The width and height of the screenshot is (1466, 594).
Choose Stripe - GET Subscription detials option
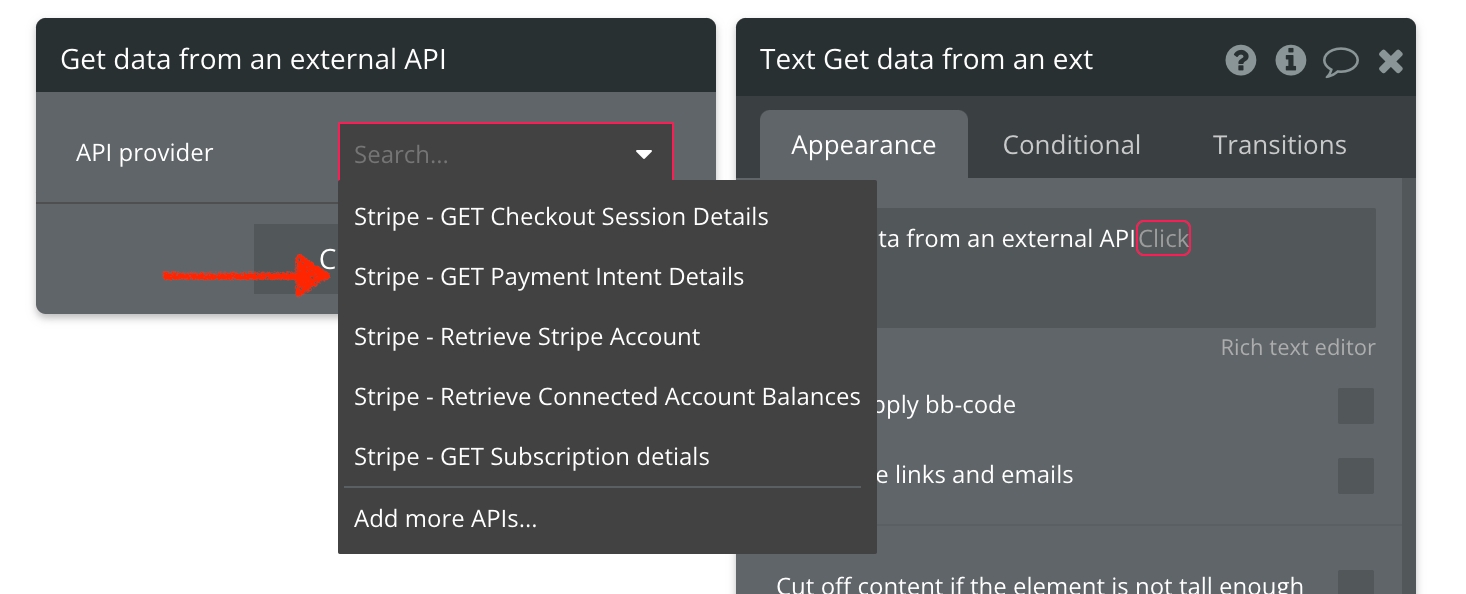[x=531, y=457]
